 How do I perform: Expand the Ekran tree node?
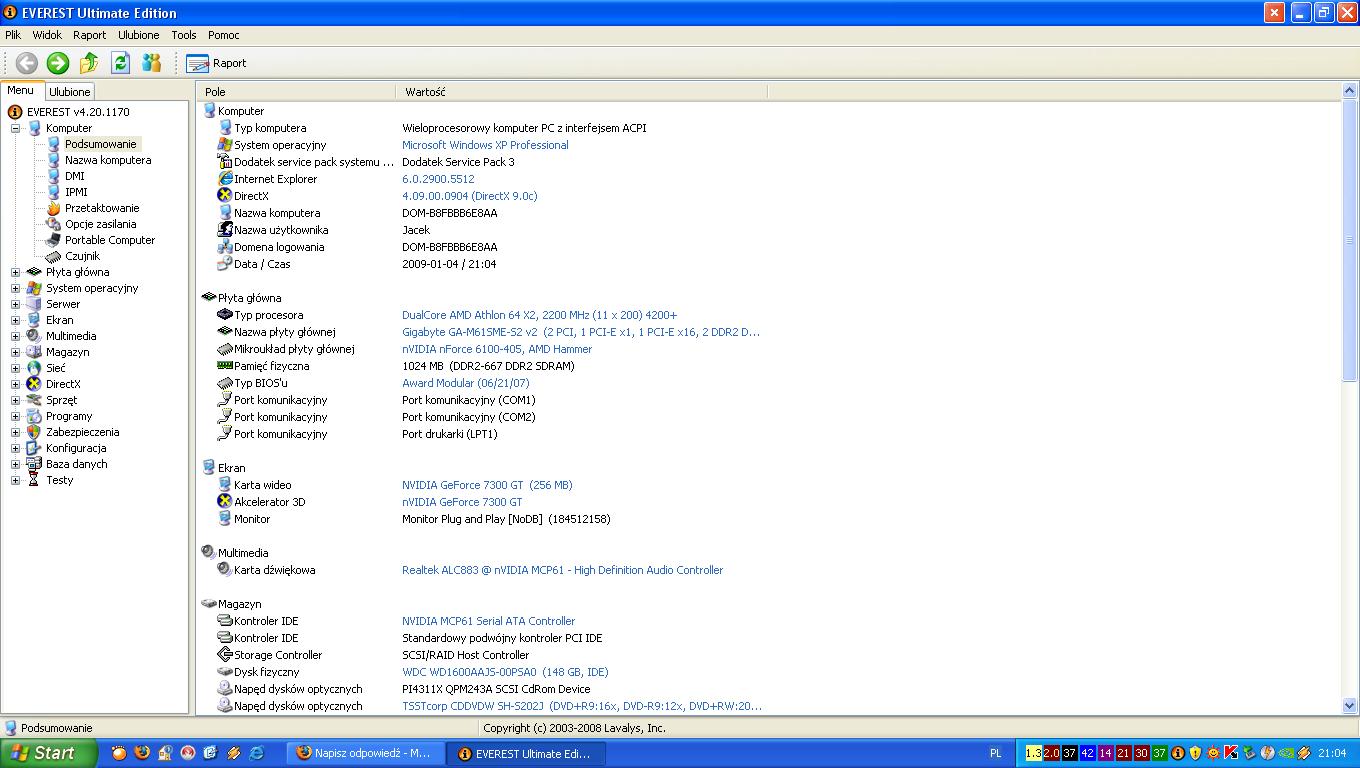click(15, 320)
